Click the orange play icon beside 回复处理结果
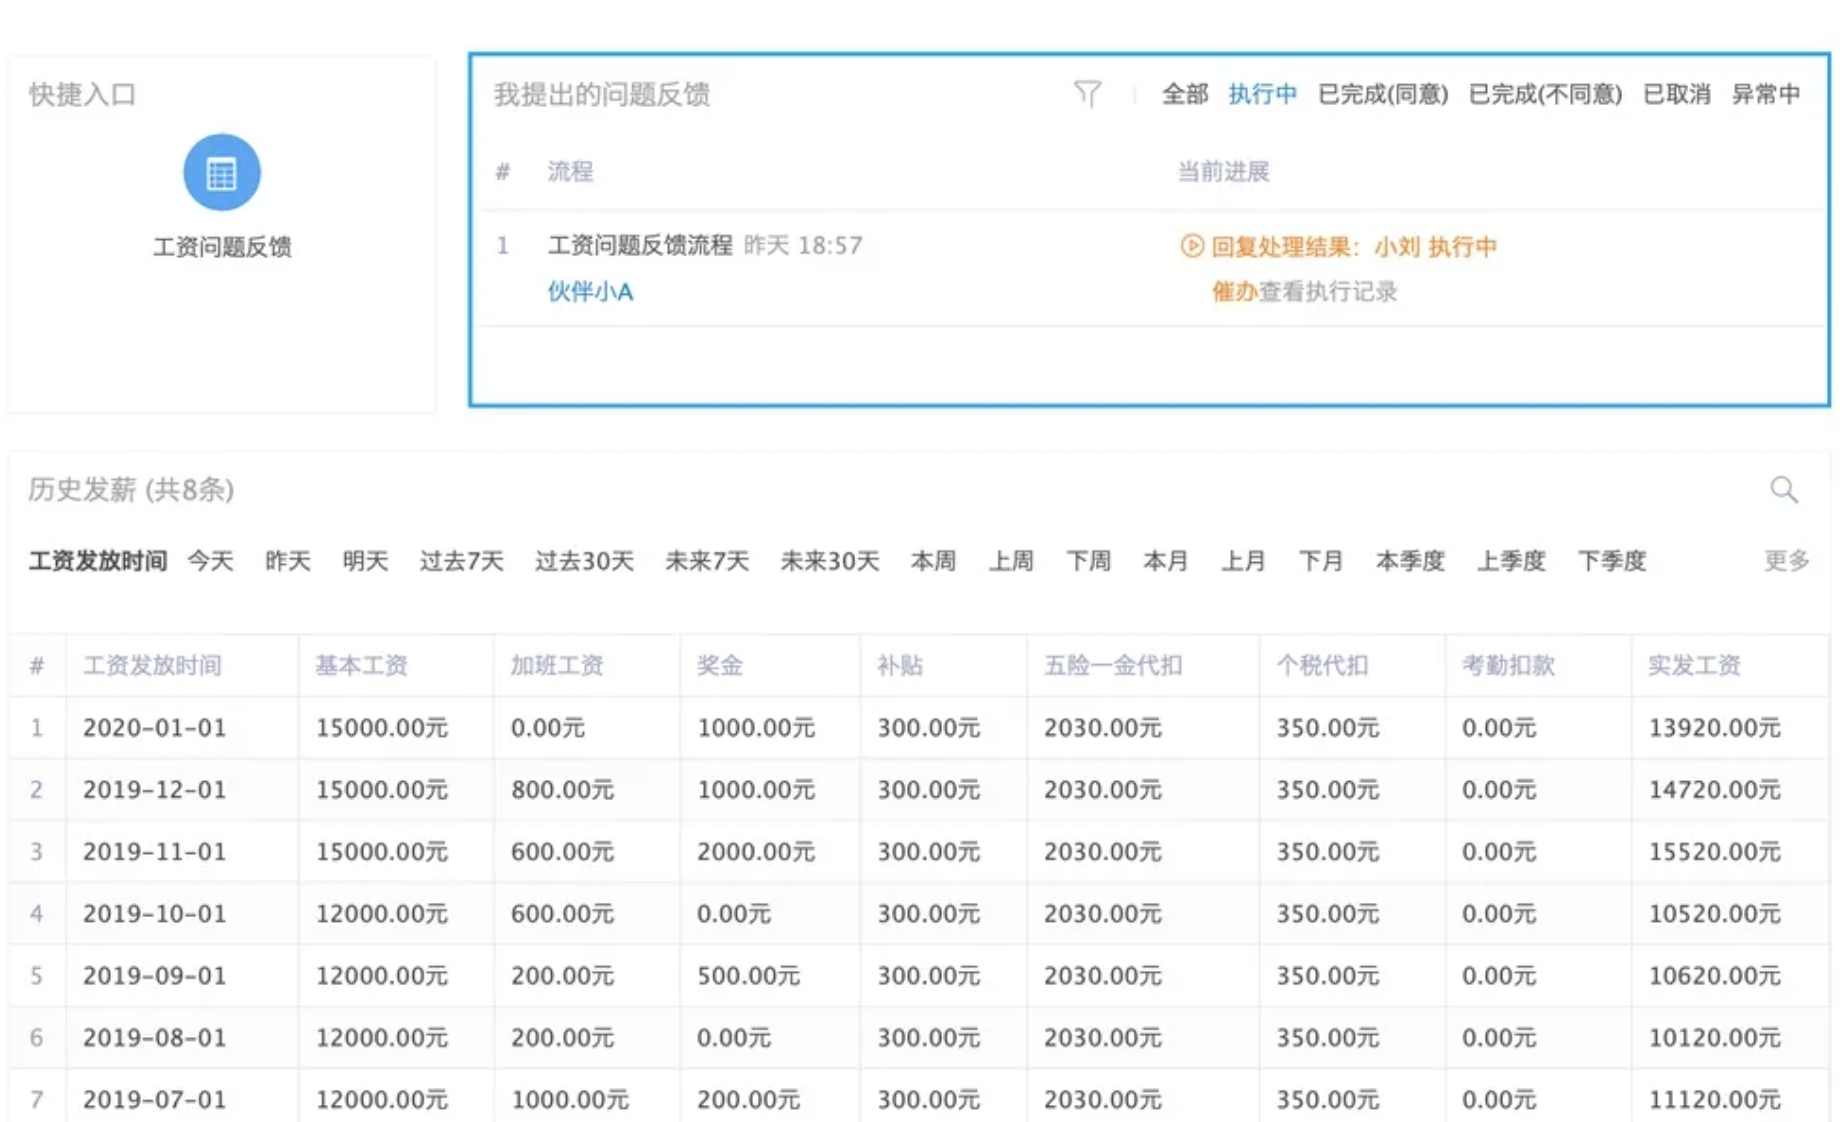The width and height of the screenshot is (1840, 1122). [1191, 246]
